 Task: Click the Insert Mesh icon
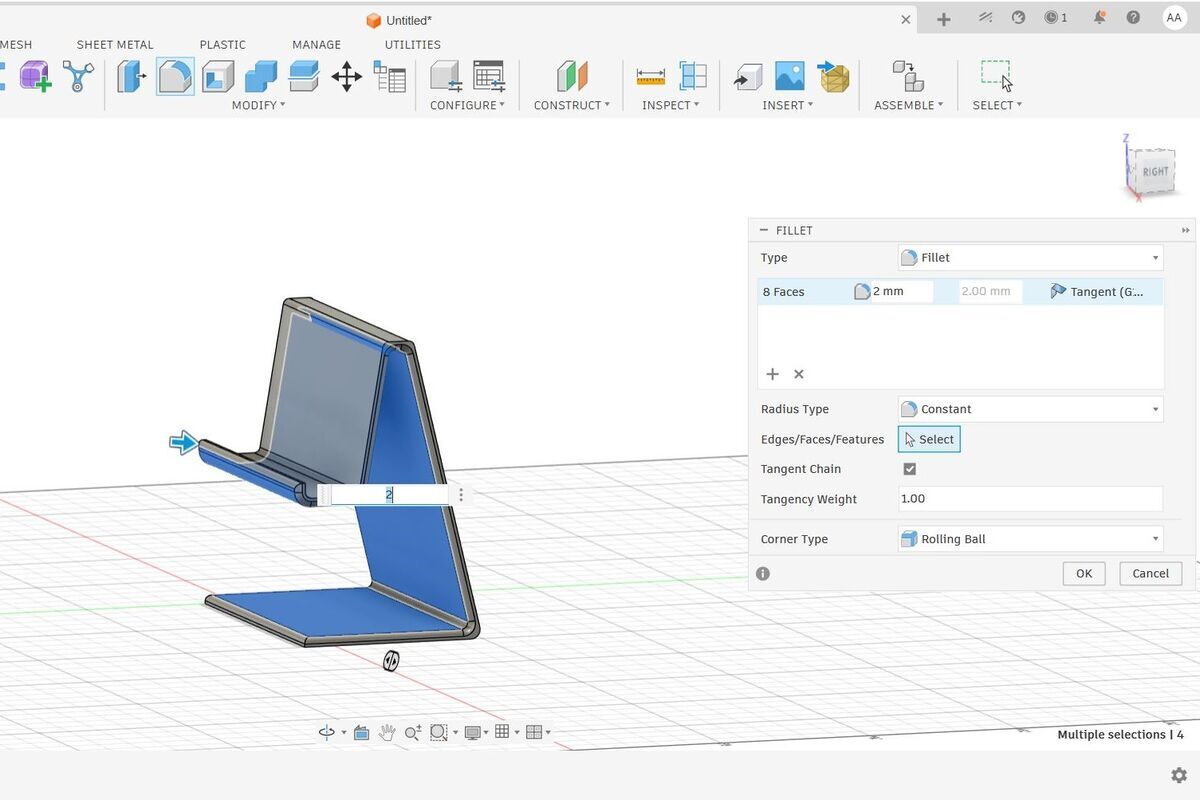pyautogui.click(x=833, y=76)
